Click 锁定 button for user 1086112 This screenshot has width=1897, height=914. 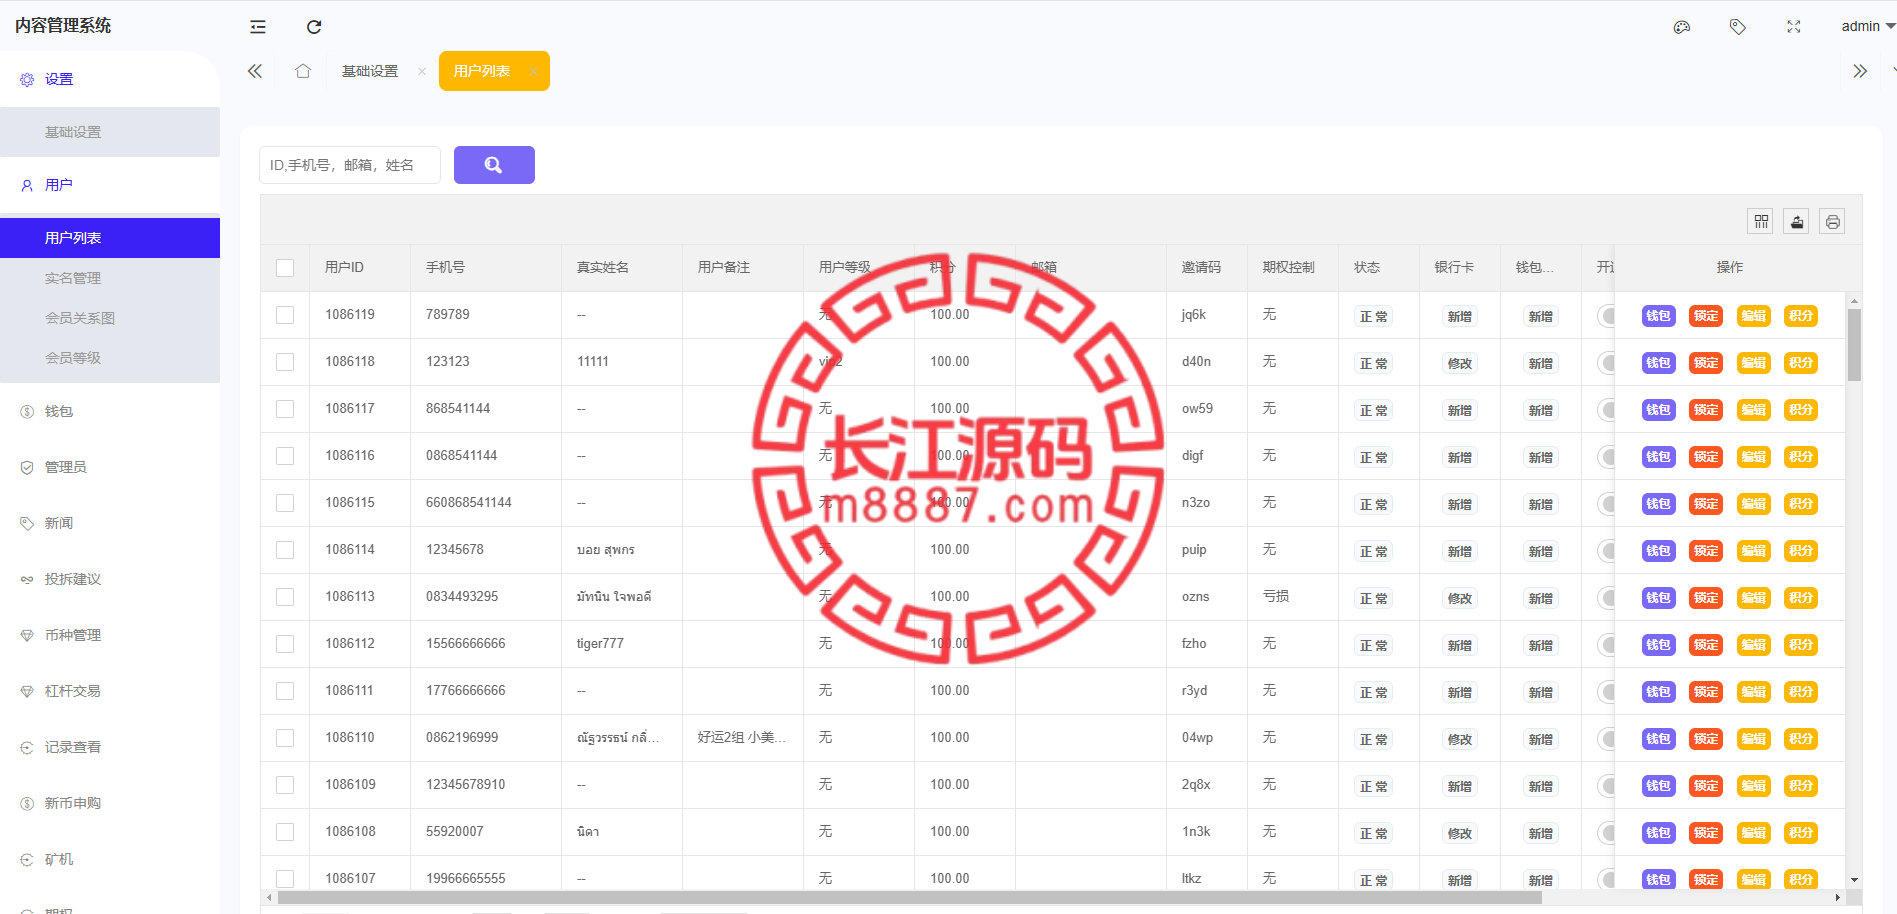[x=1706, y=645]
